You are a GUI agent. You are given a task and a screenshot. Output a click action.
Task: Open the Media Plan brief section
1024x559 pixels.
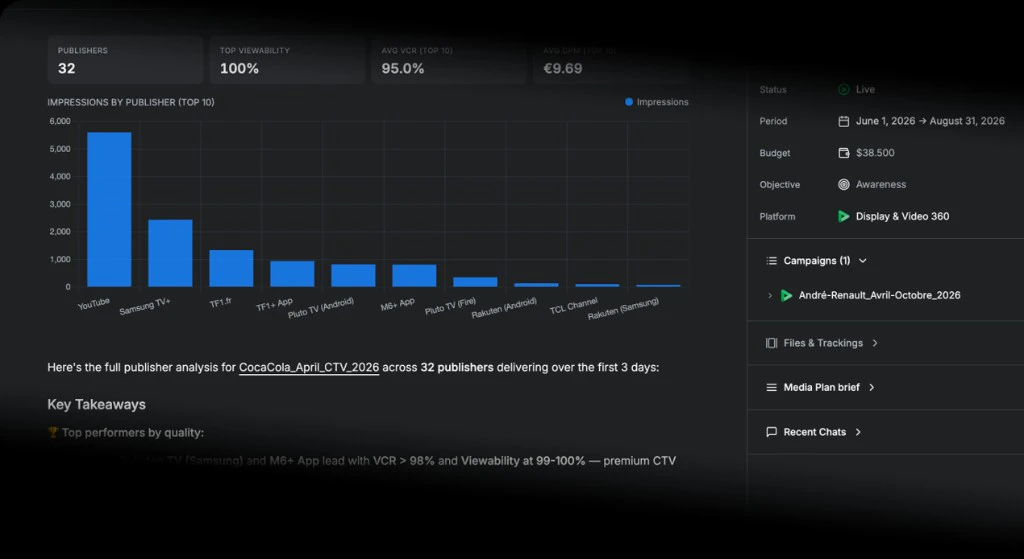[x=820, y=387]
